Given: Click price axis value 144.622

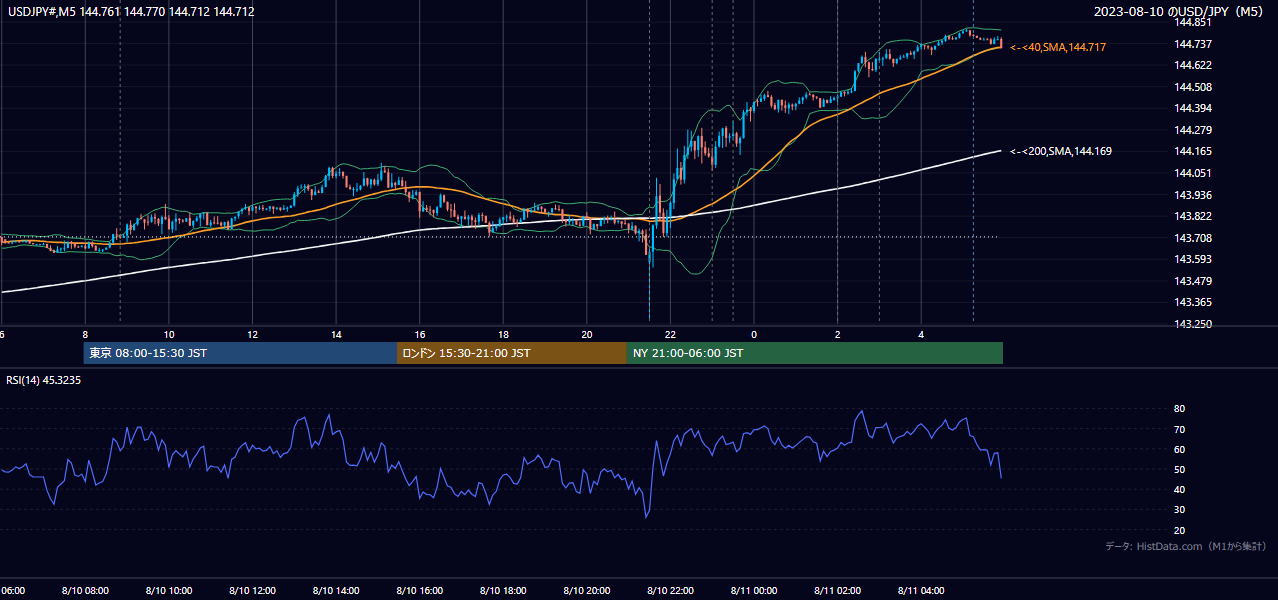Looking at the screenshot, I should [1192, 65].
